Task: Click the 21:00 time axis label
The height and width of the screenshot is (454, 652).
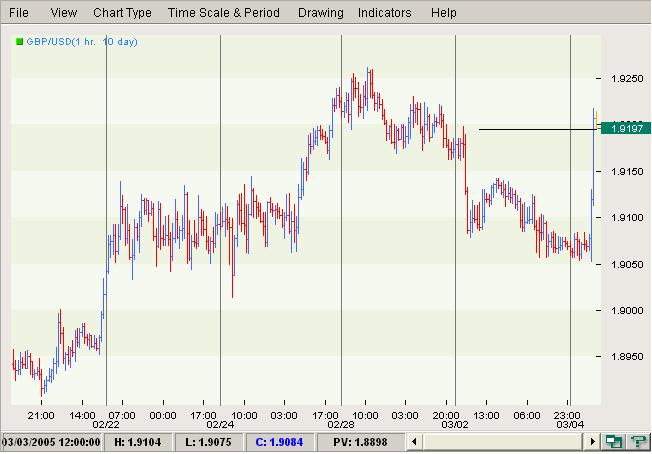Action: 41,416
